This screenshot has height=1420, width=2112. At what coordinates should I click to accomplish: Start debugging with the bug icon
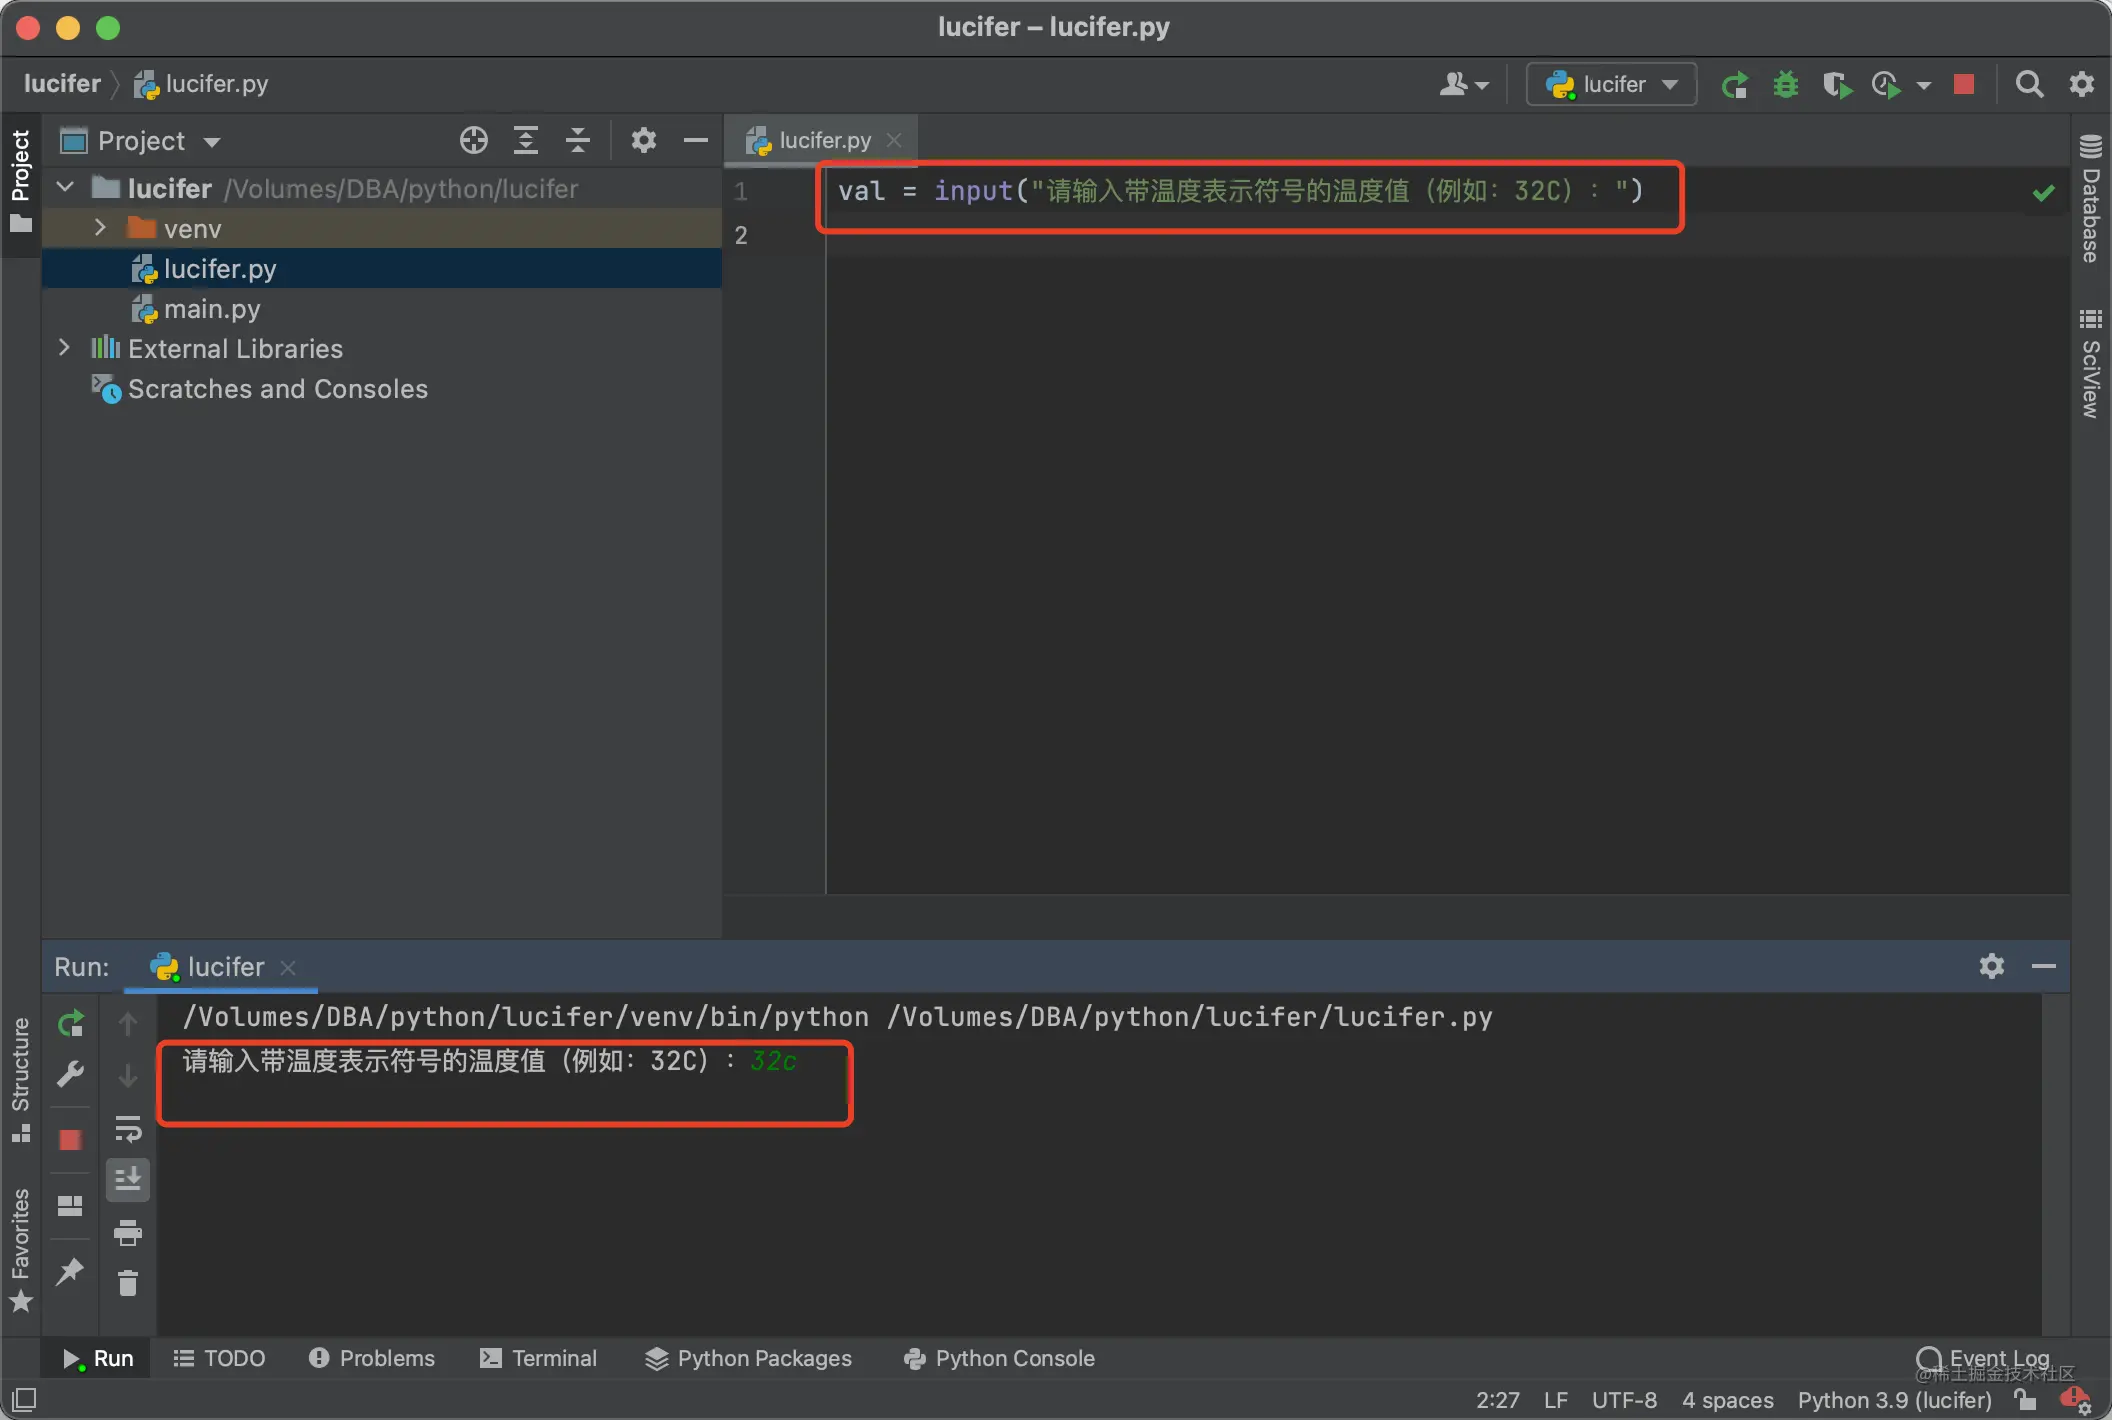pos(1786,85)
